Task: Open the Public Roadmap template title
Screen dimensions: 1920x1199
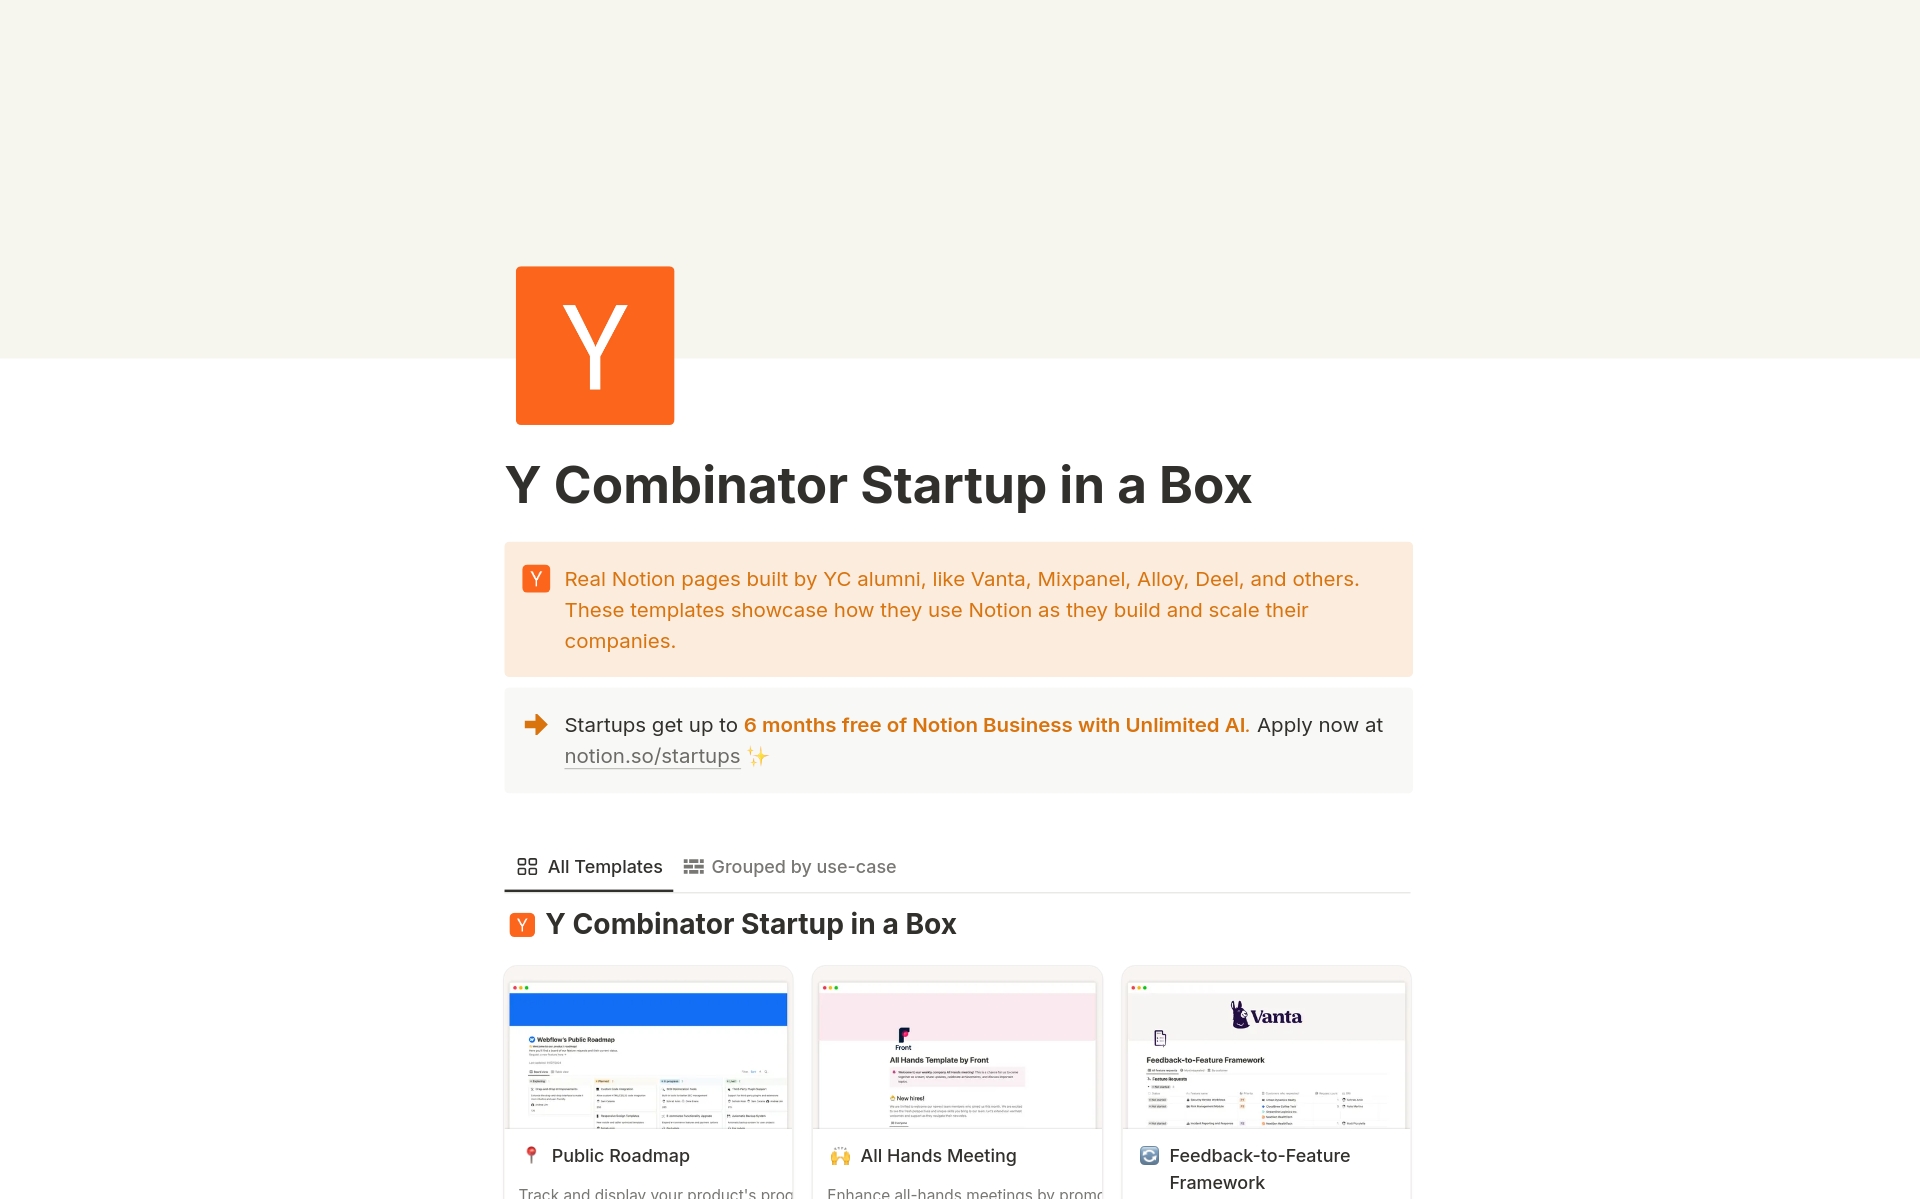Action: [620, 1156]
